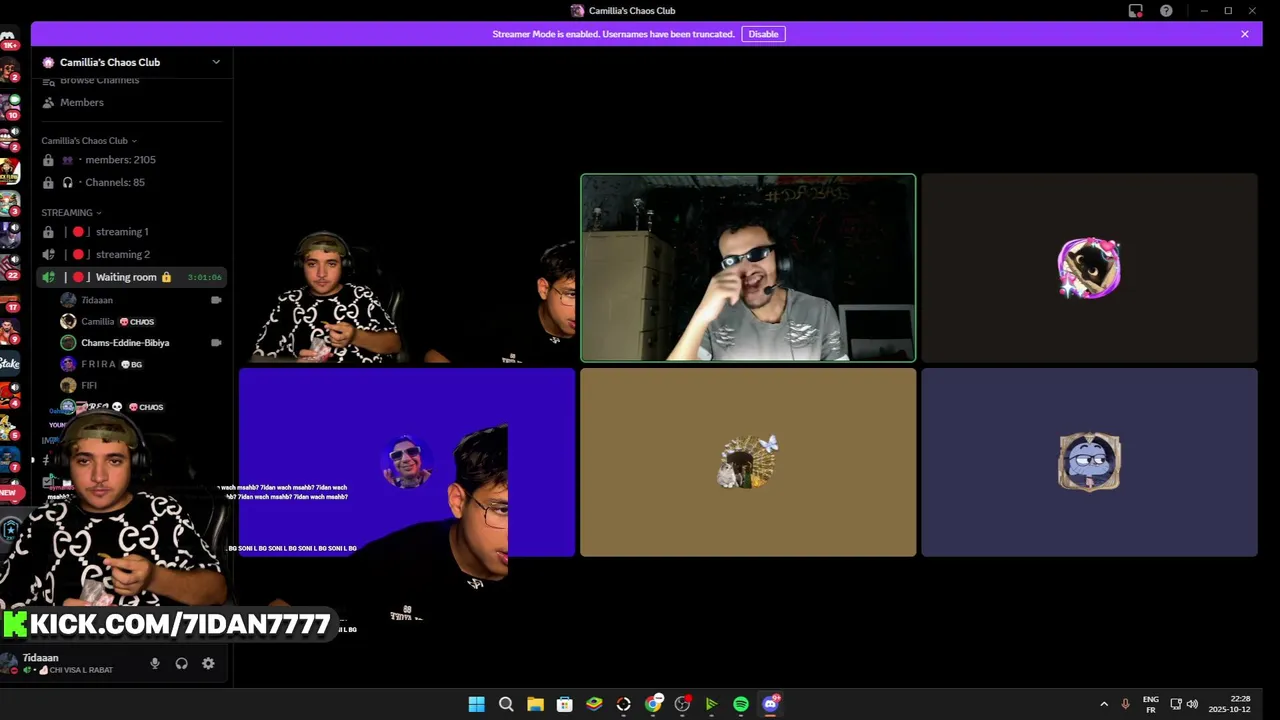
Task: Focus the slate tile with blue-face avatar
Action: 1089,462
